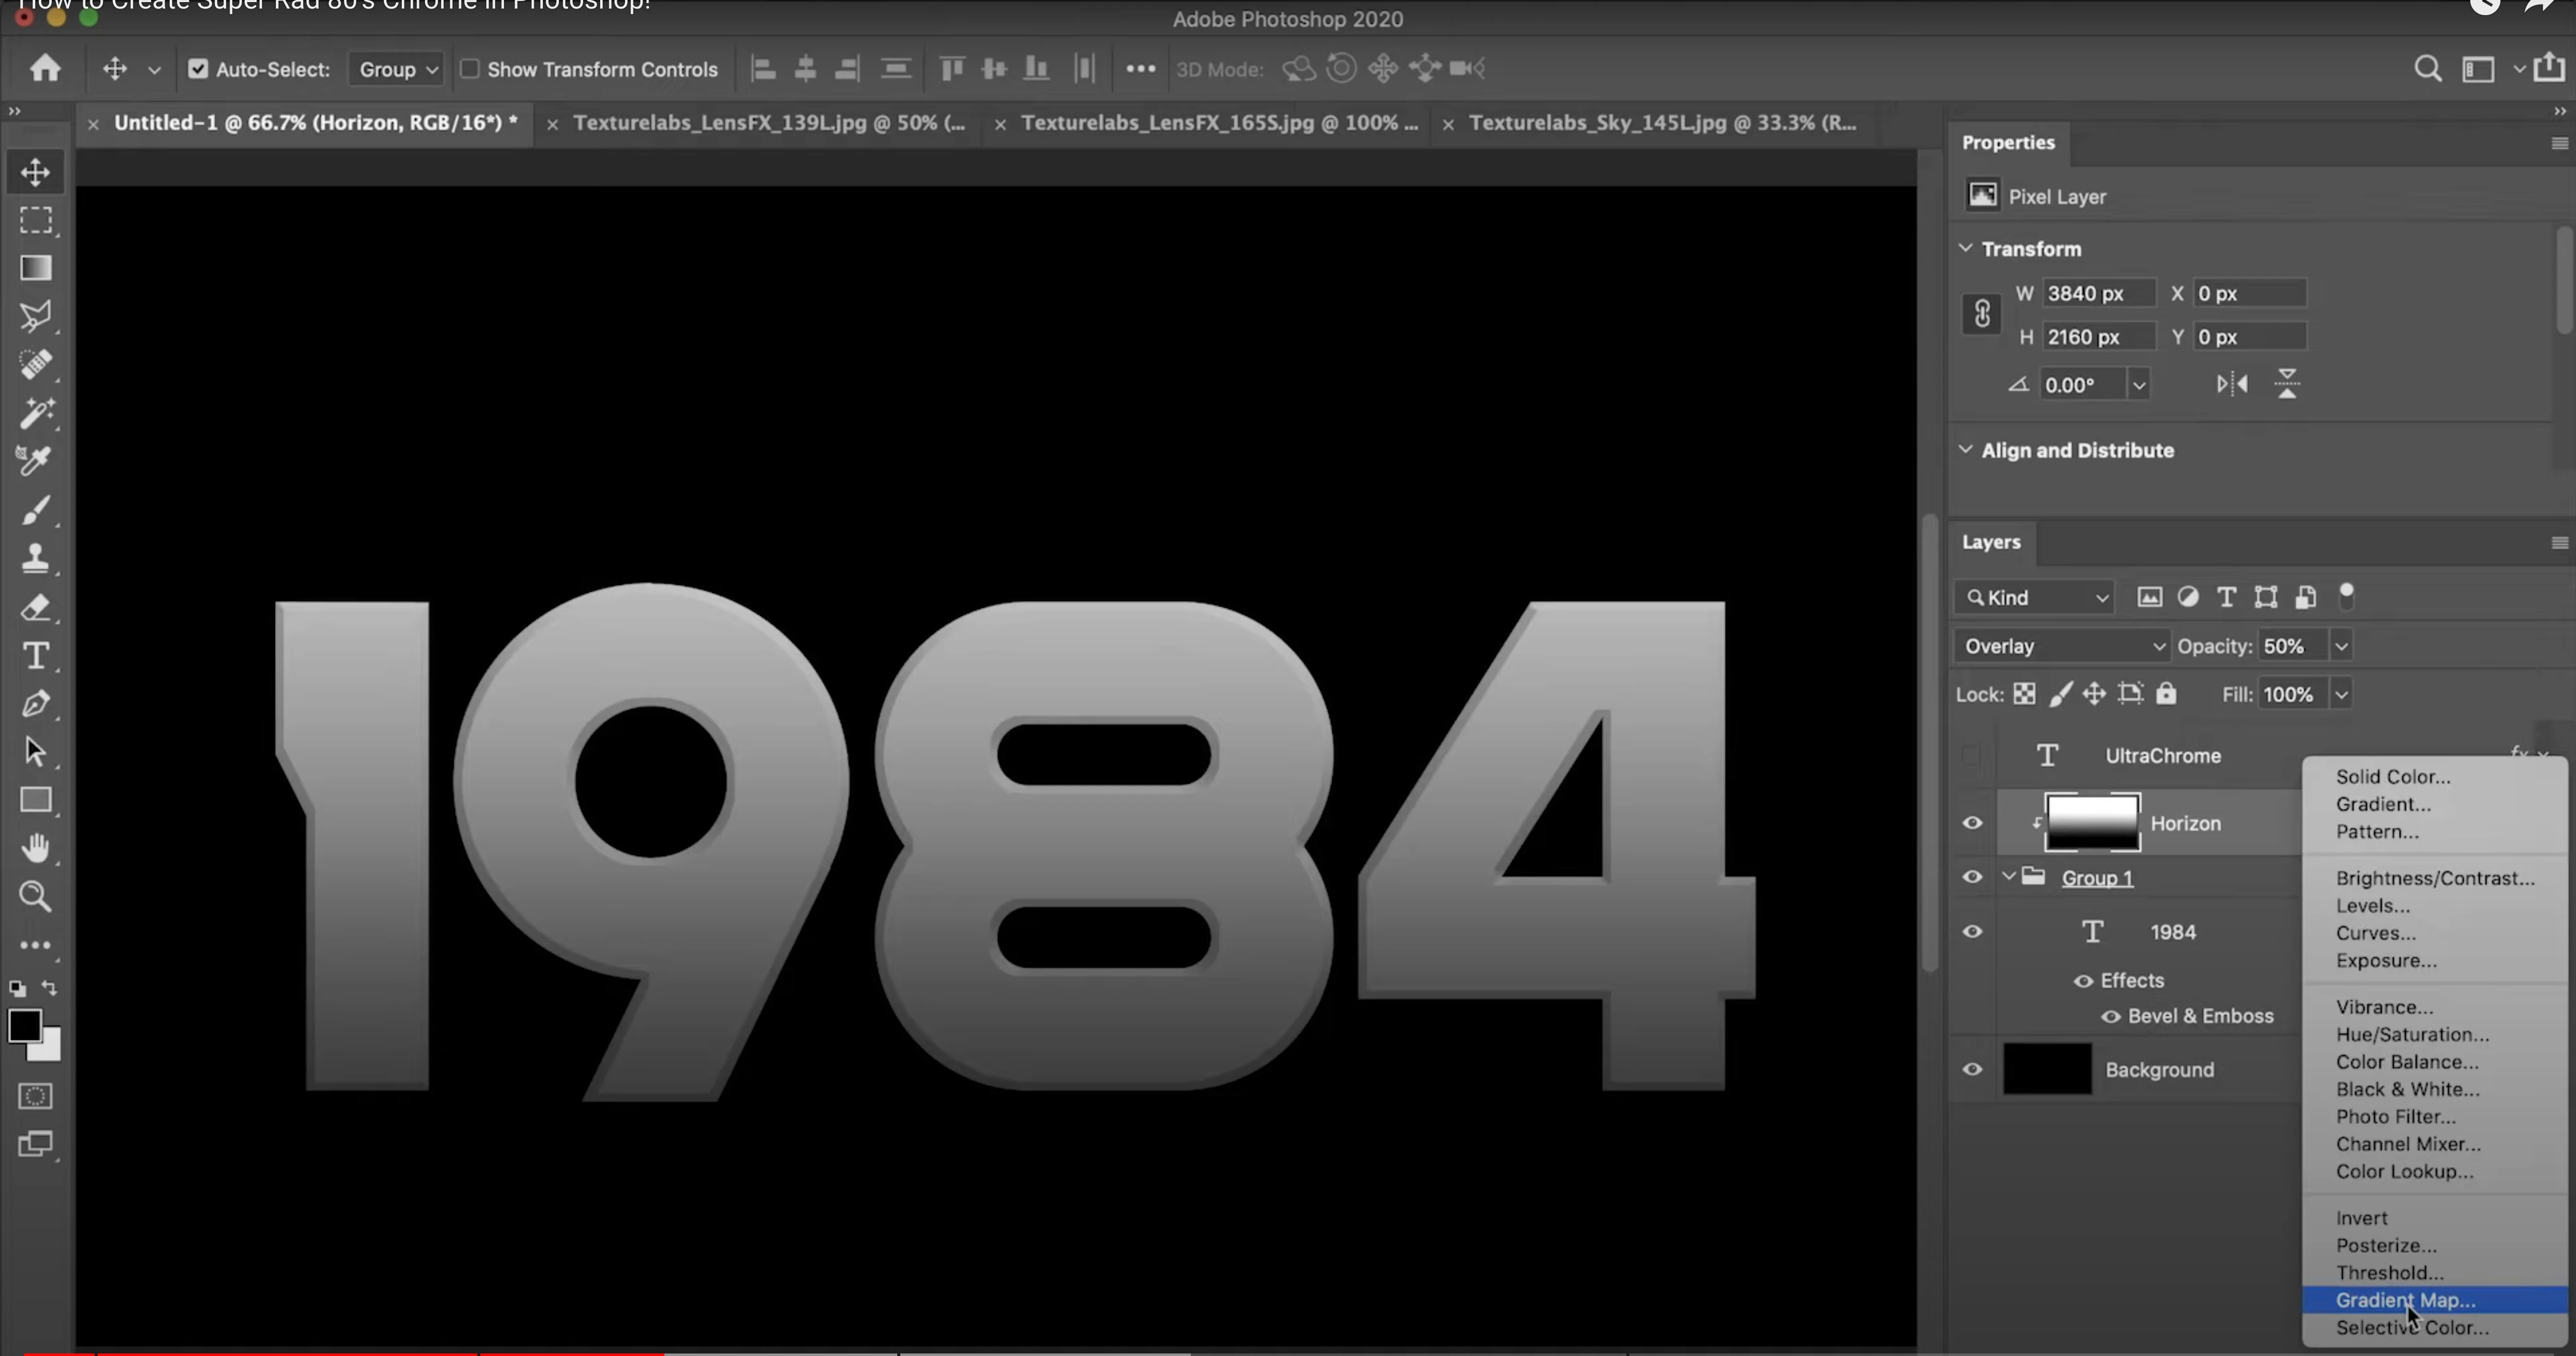The width and height of the screenshot is (2576, 1356).
Task: Select the Pen tool
Action: 36,704
